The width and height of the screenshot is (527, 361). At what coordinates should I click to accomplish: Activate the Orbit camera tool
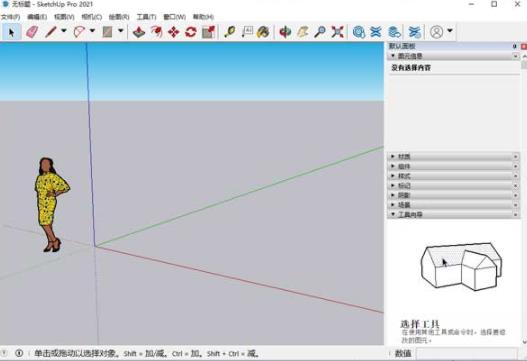pos(285,32)
